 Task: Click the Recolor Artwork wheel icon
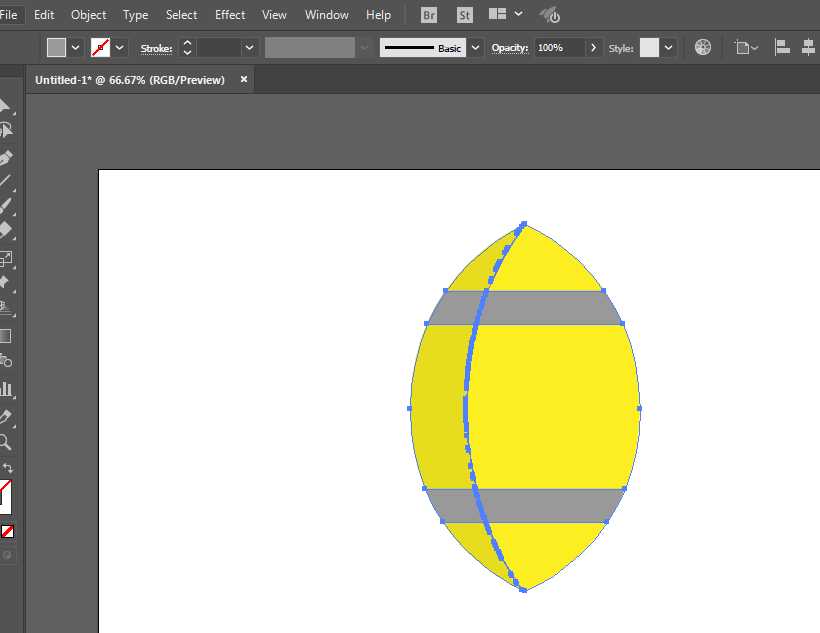click(703, 47)
